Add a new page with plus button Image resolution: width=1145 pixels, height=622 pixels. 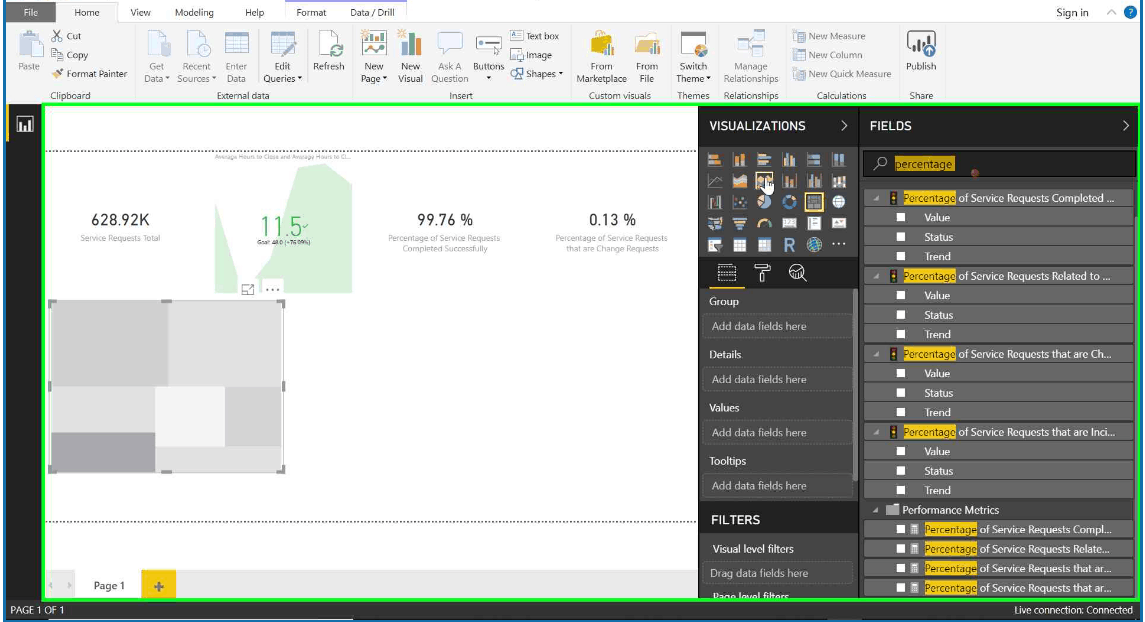(158, 585)
